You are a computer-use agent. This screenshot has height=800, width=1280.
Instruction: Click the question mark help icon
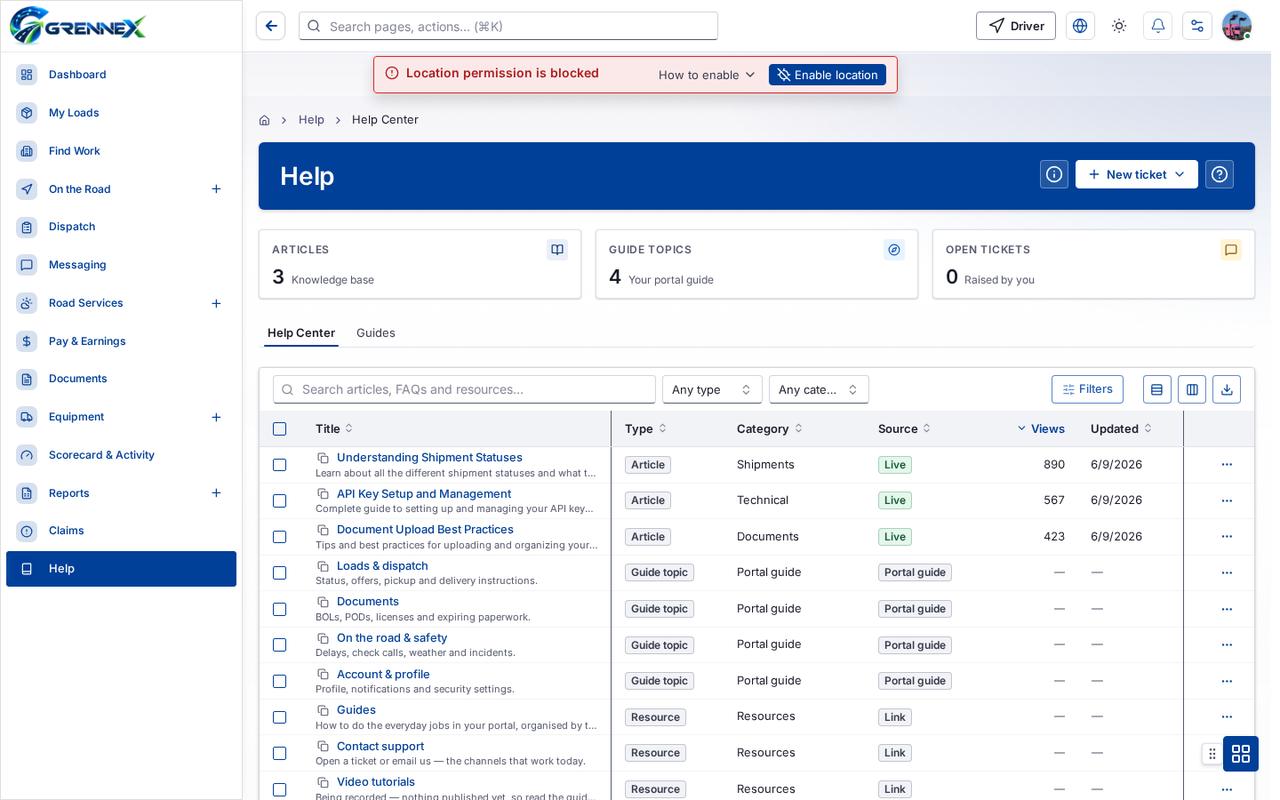pyautogui.click(x=1219, y=174)
